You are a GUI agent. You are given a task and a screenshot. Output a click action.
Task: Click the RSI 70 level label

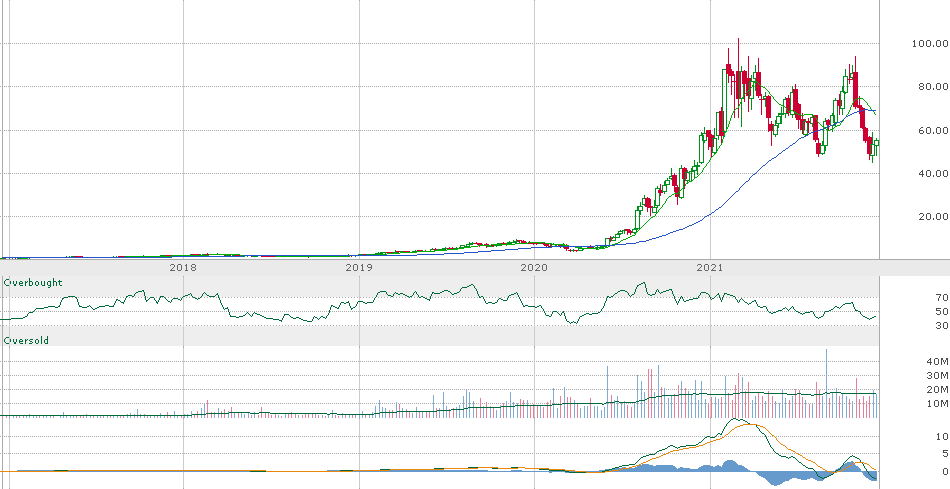[x=942, y=298]
